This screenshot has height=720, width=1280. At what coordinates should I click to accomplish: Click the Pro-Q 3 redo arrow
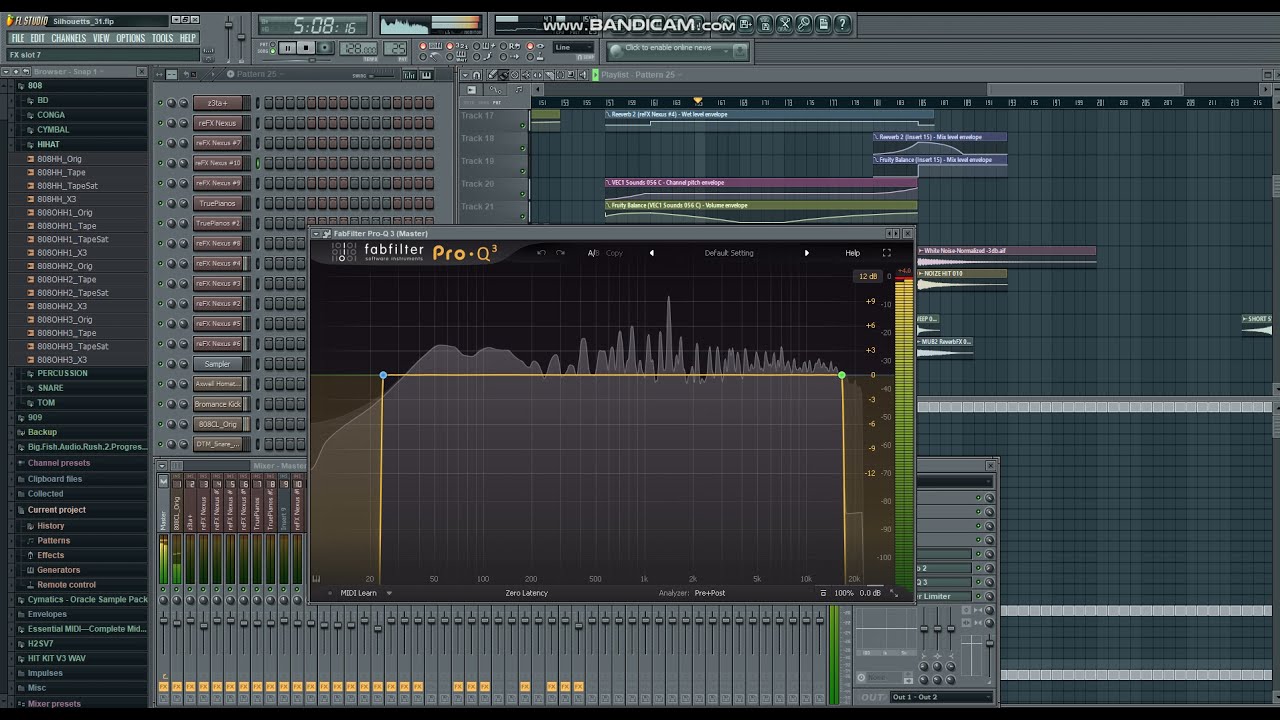tap(560, 253)
